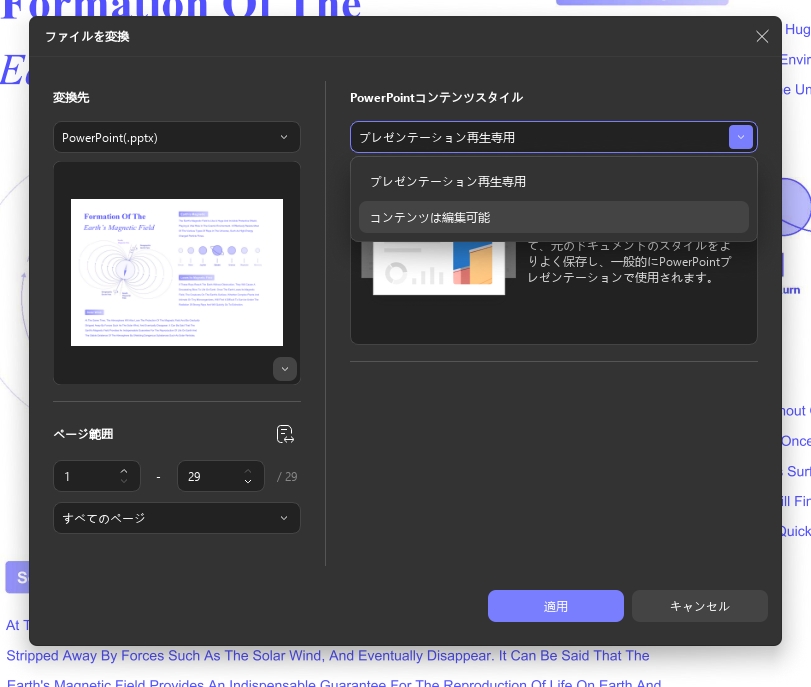This screenshot has height=687, width=811.
Task: Focus the end page field showing 29
Action: pyautogui.click(x=221, y=476)
